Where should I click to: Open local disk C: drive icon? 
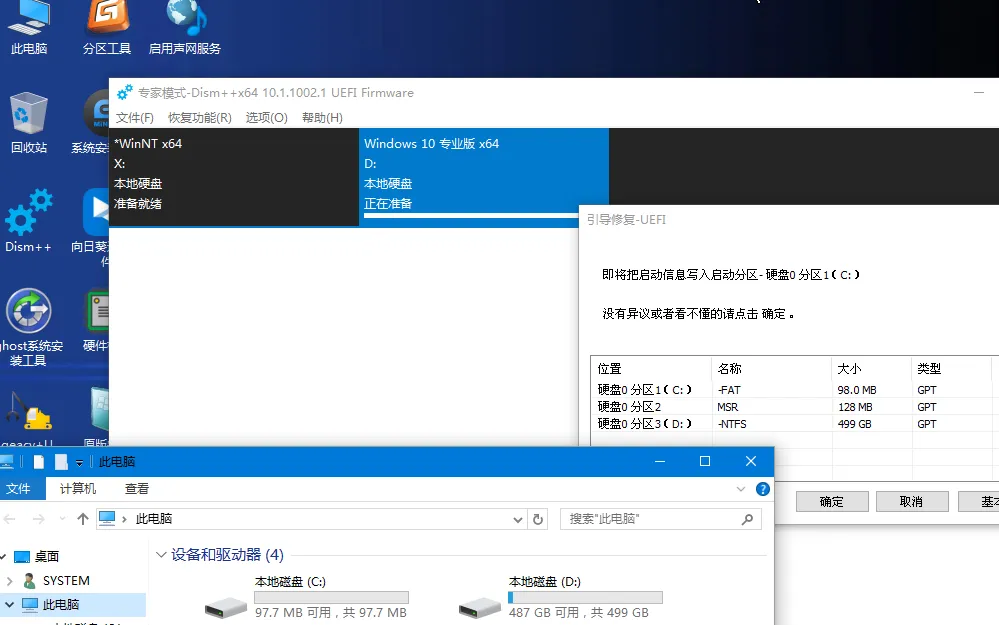coord(226,607)
